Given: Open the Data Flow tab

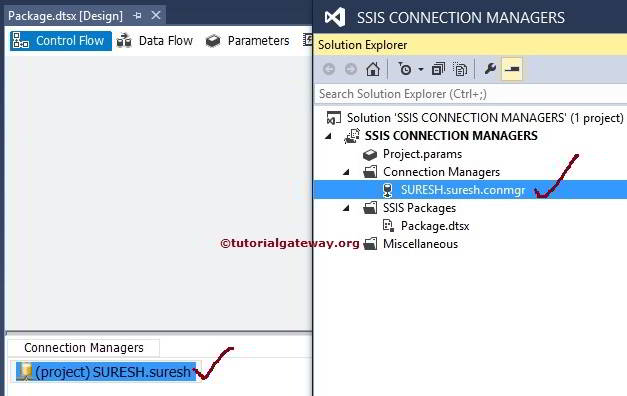Looking at the screenshot, I should pyautogui.click(x=155, y=41).
